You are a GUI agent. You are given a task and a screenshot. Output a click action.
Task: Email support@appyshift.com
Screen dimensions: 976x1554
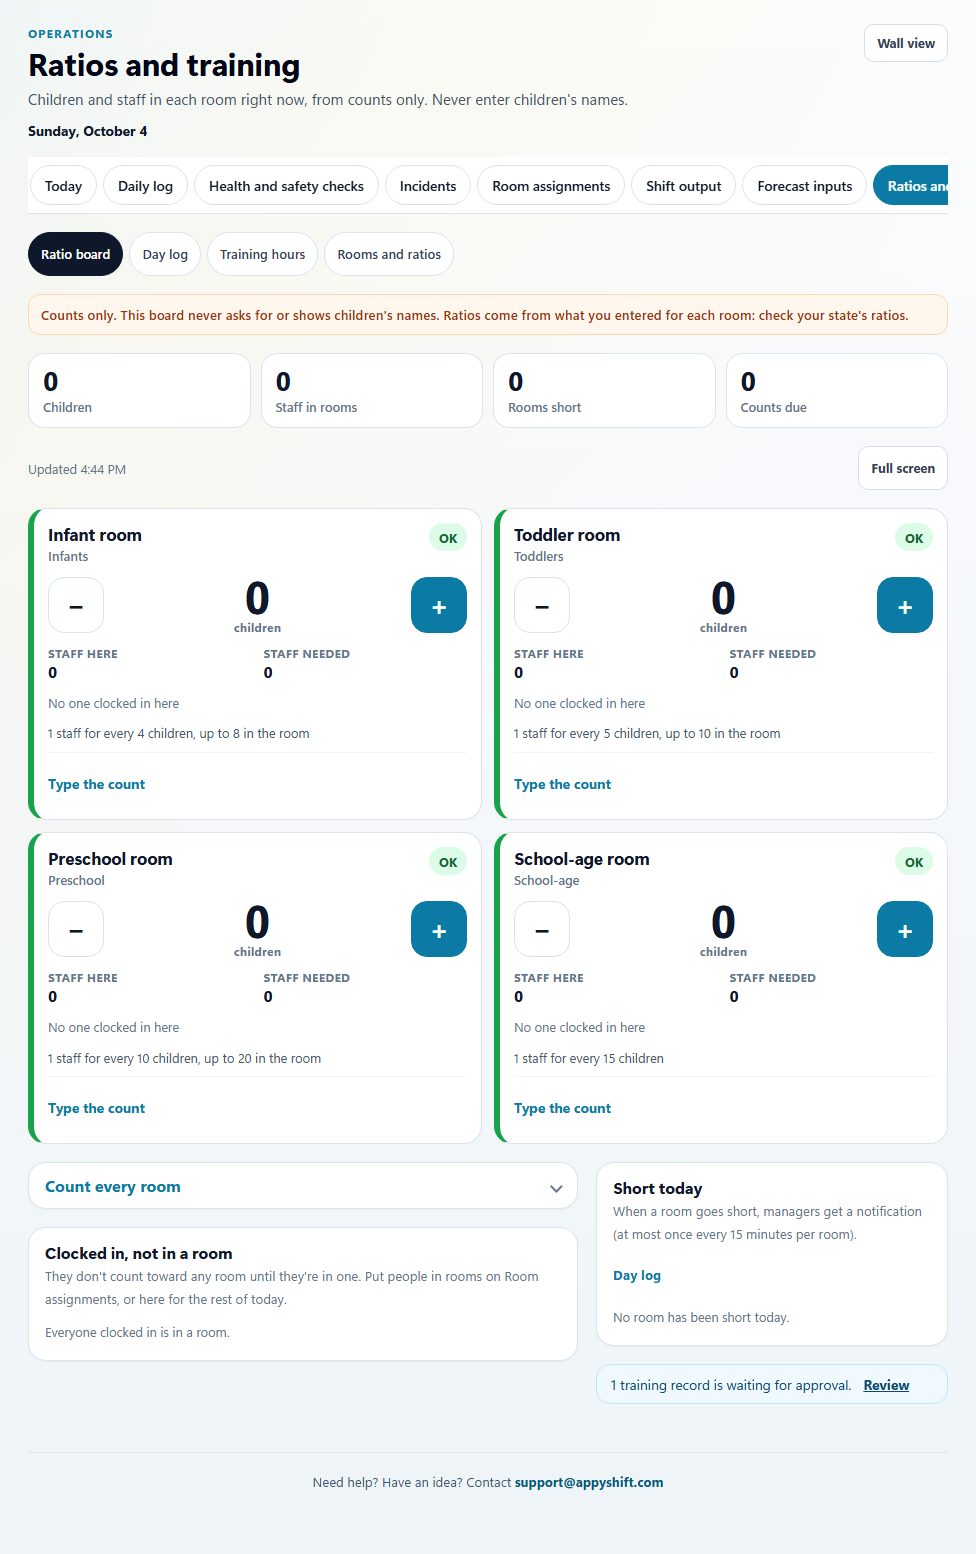589,1482
